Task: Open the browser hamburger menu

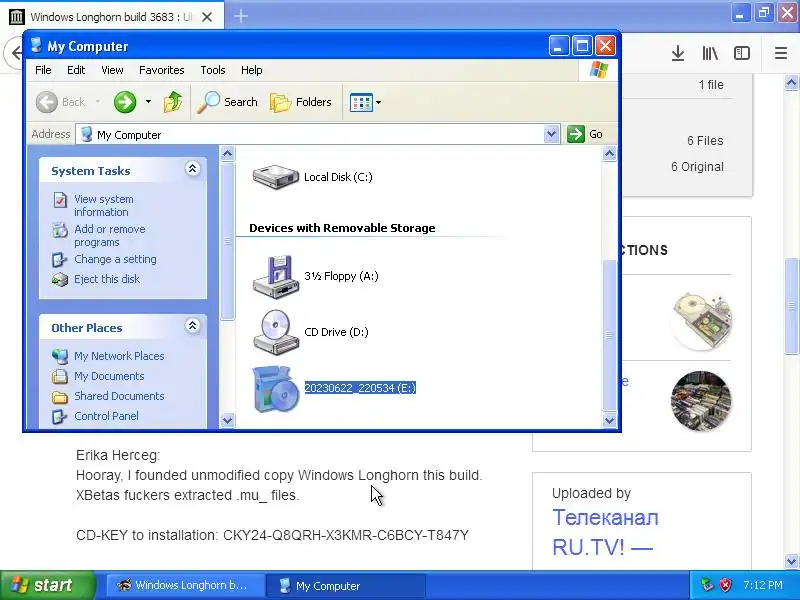Action: click(x=781, y=53)
